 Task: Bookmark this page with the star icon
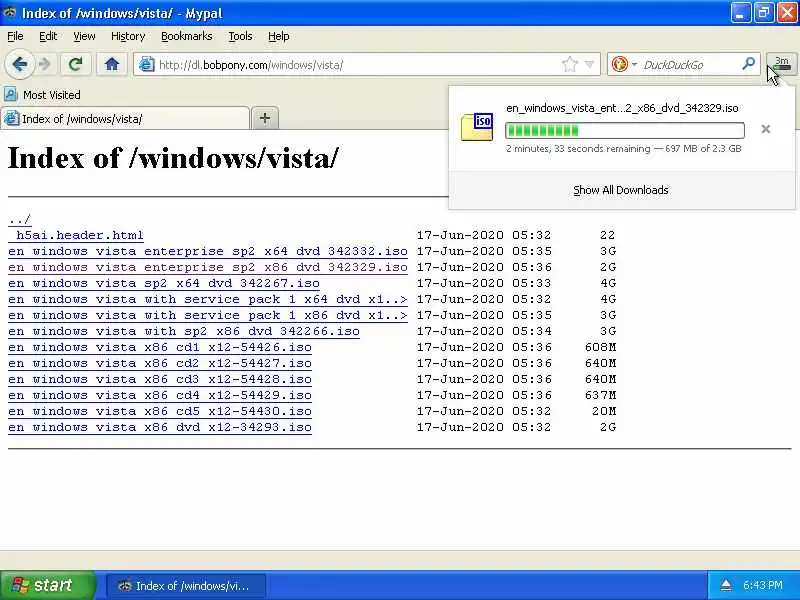coord(569,65)
